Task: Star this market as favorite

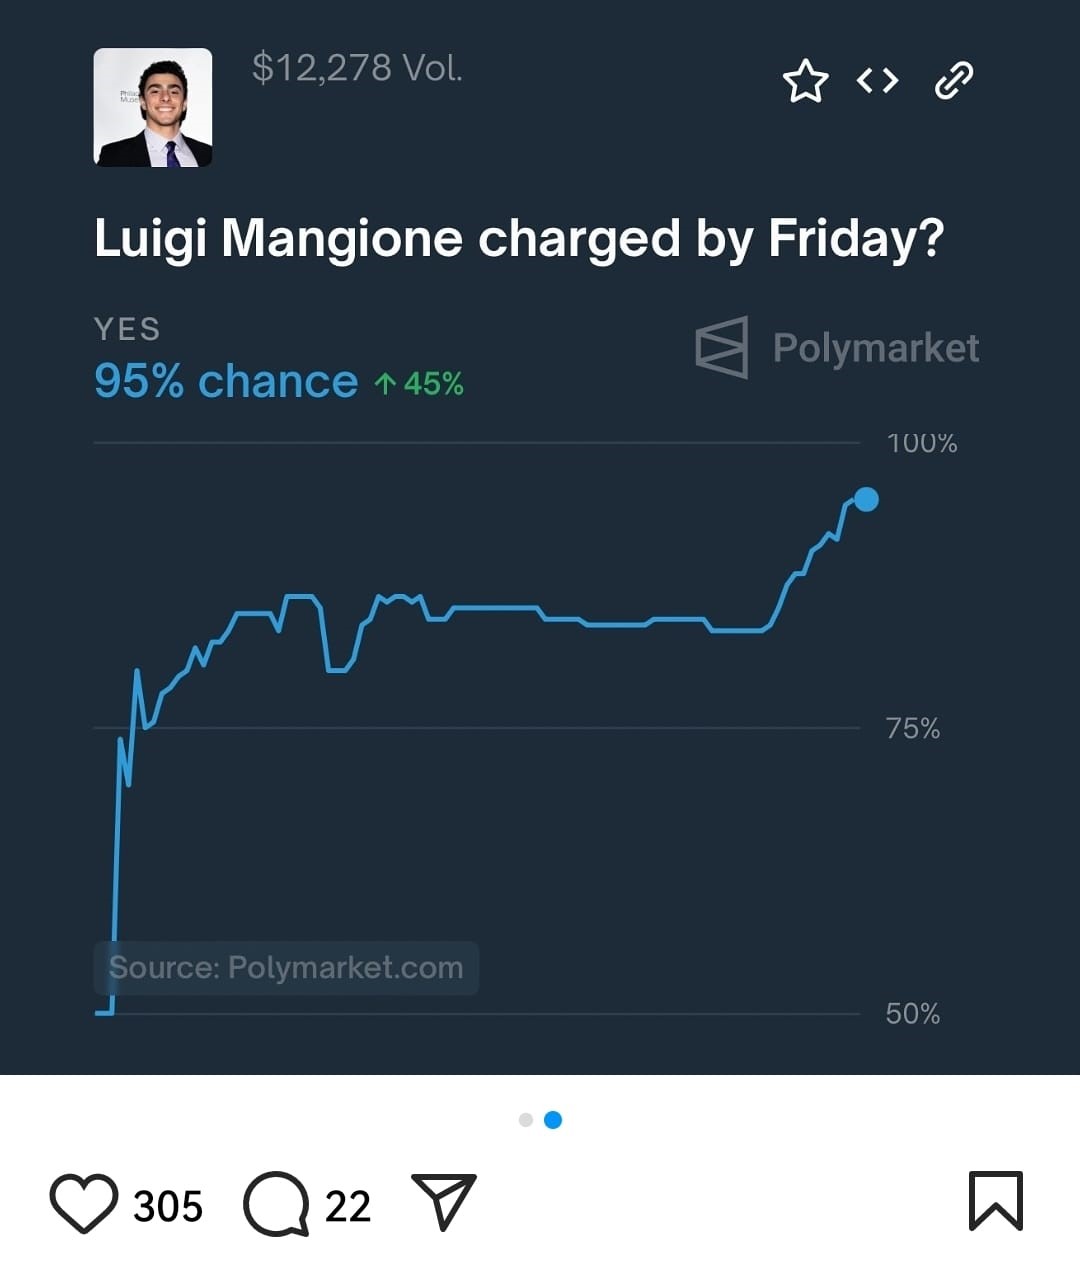Action: click(805, 81)
